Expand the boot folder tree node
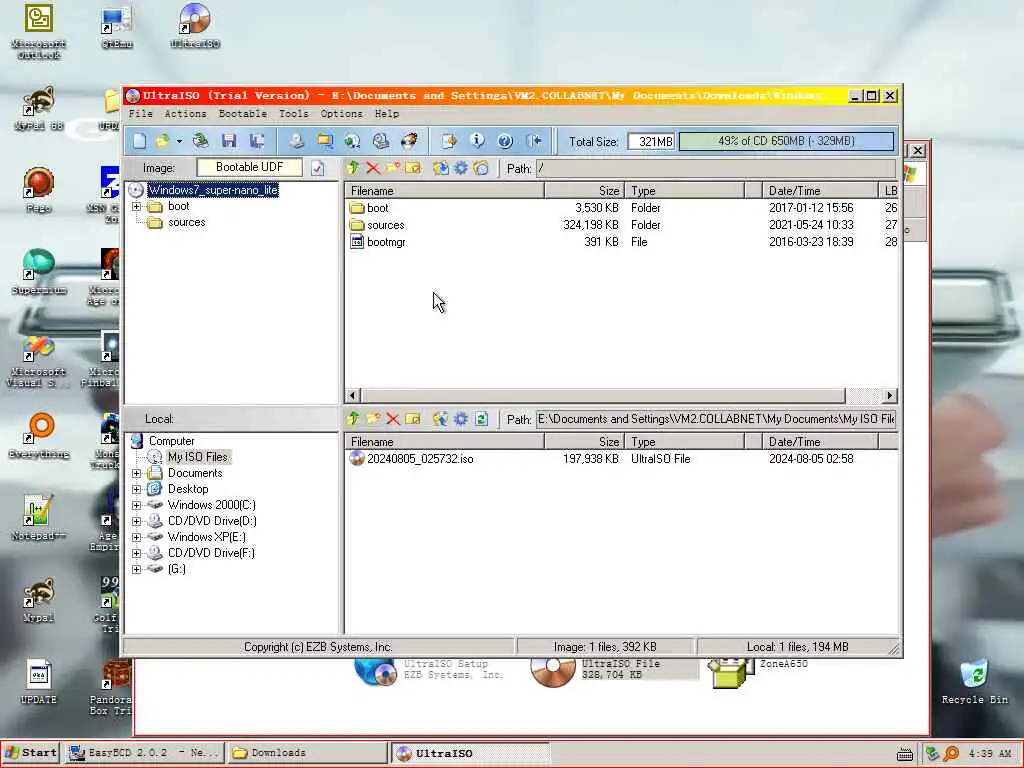The height and width of the screenshot is (768, 1024). (x=136, y=206)
